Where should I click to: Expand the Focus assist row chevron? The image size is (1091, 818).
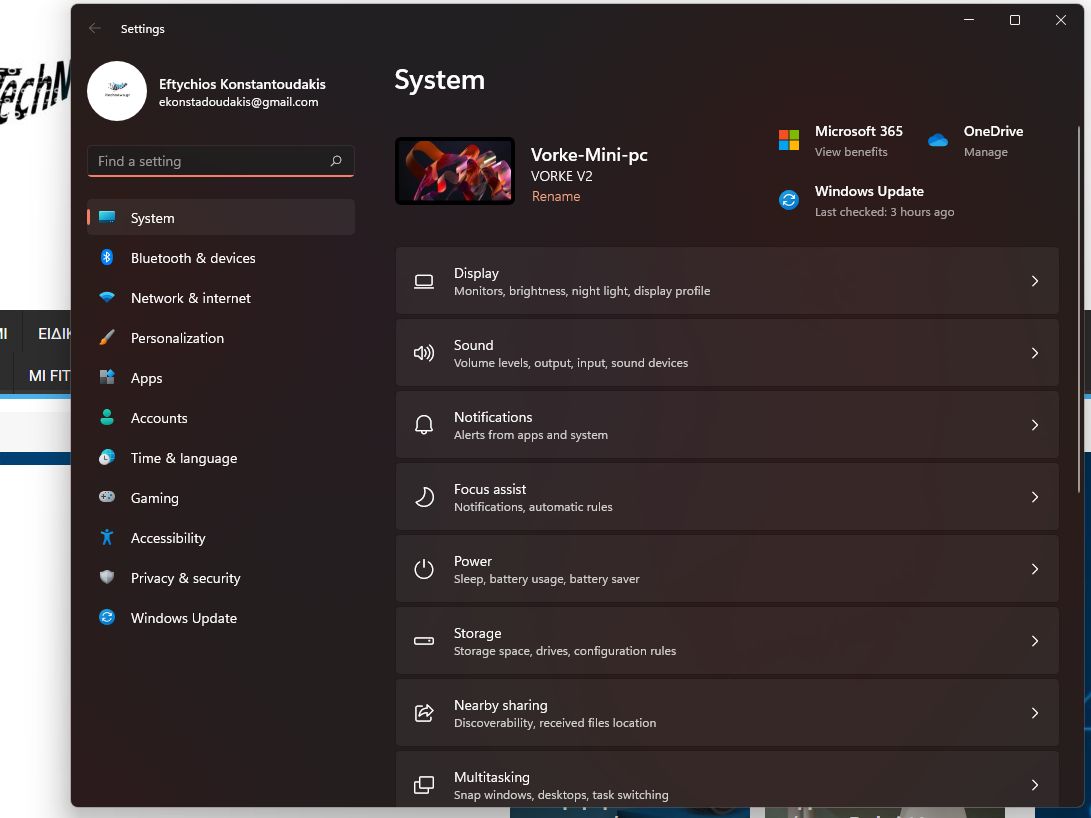pyautogui.click(x=1035, y=497)
